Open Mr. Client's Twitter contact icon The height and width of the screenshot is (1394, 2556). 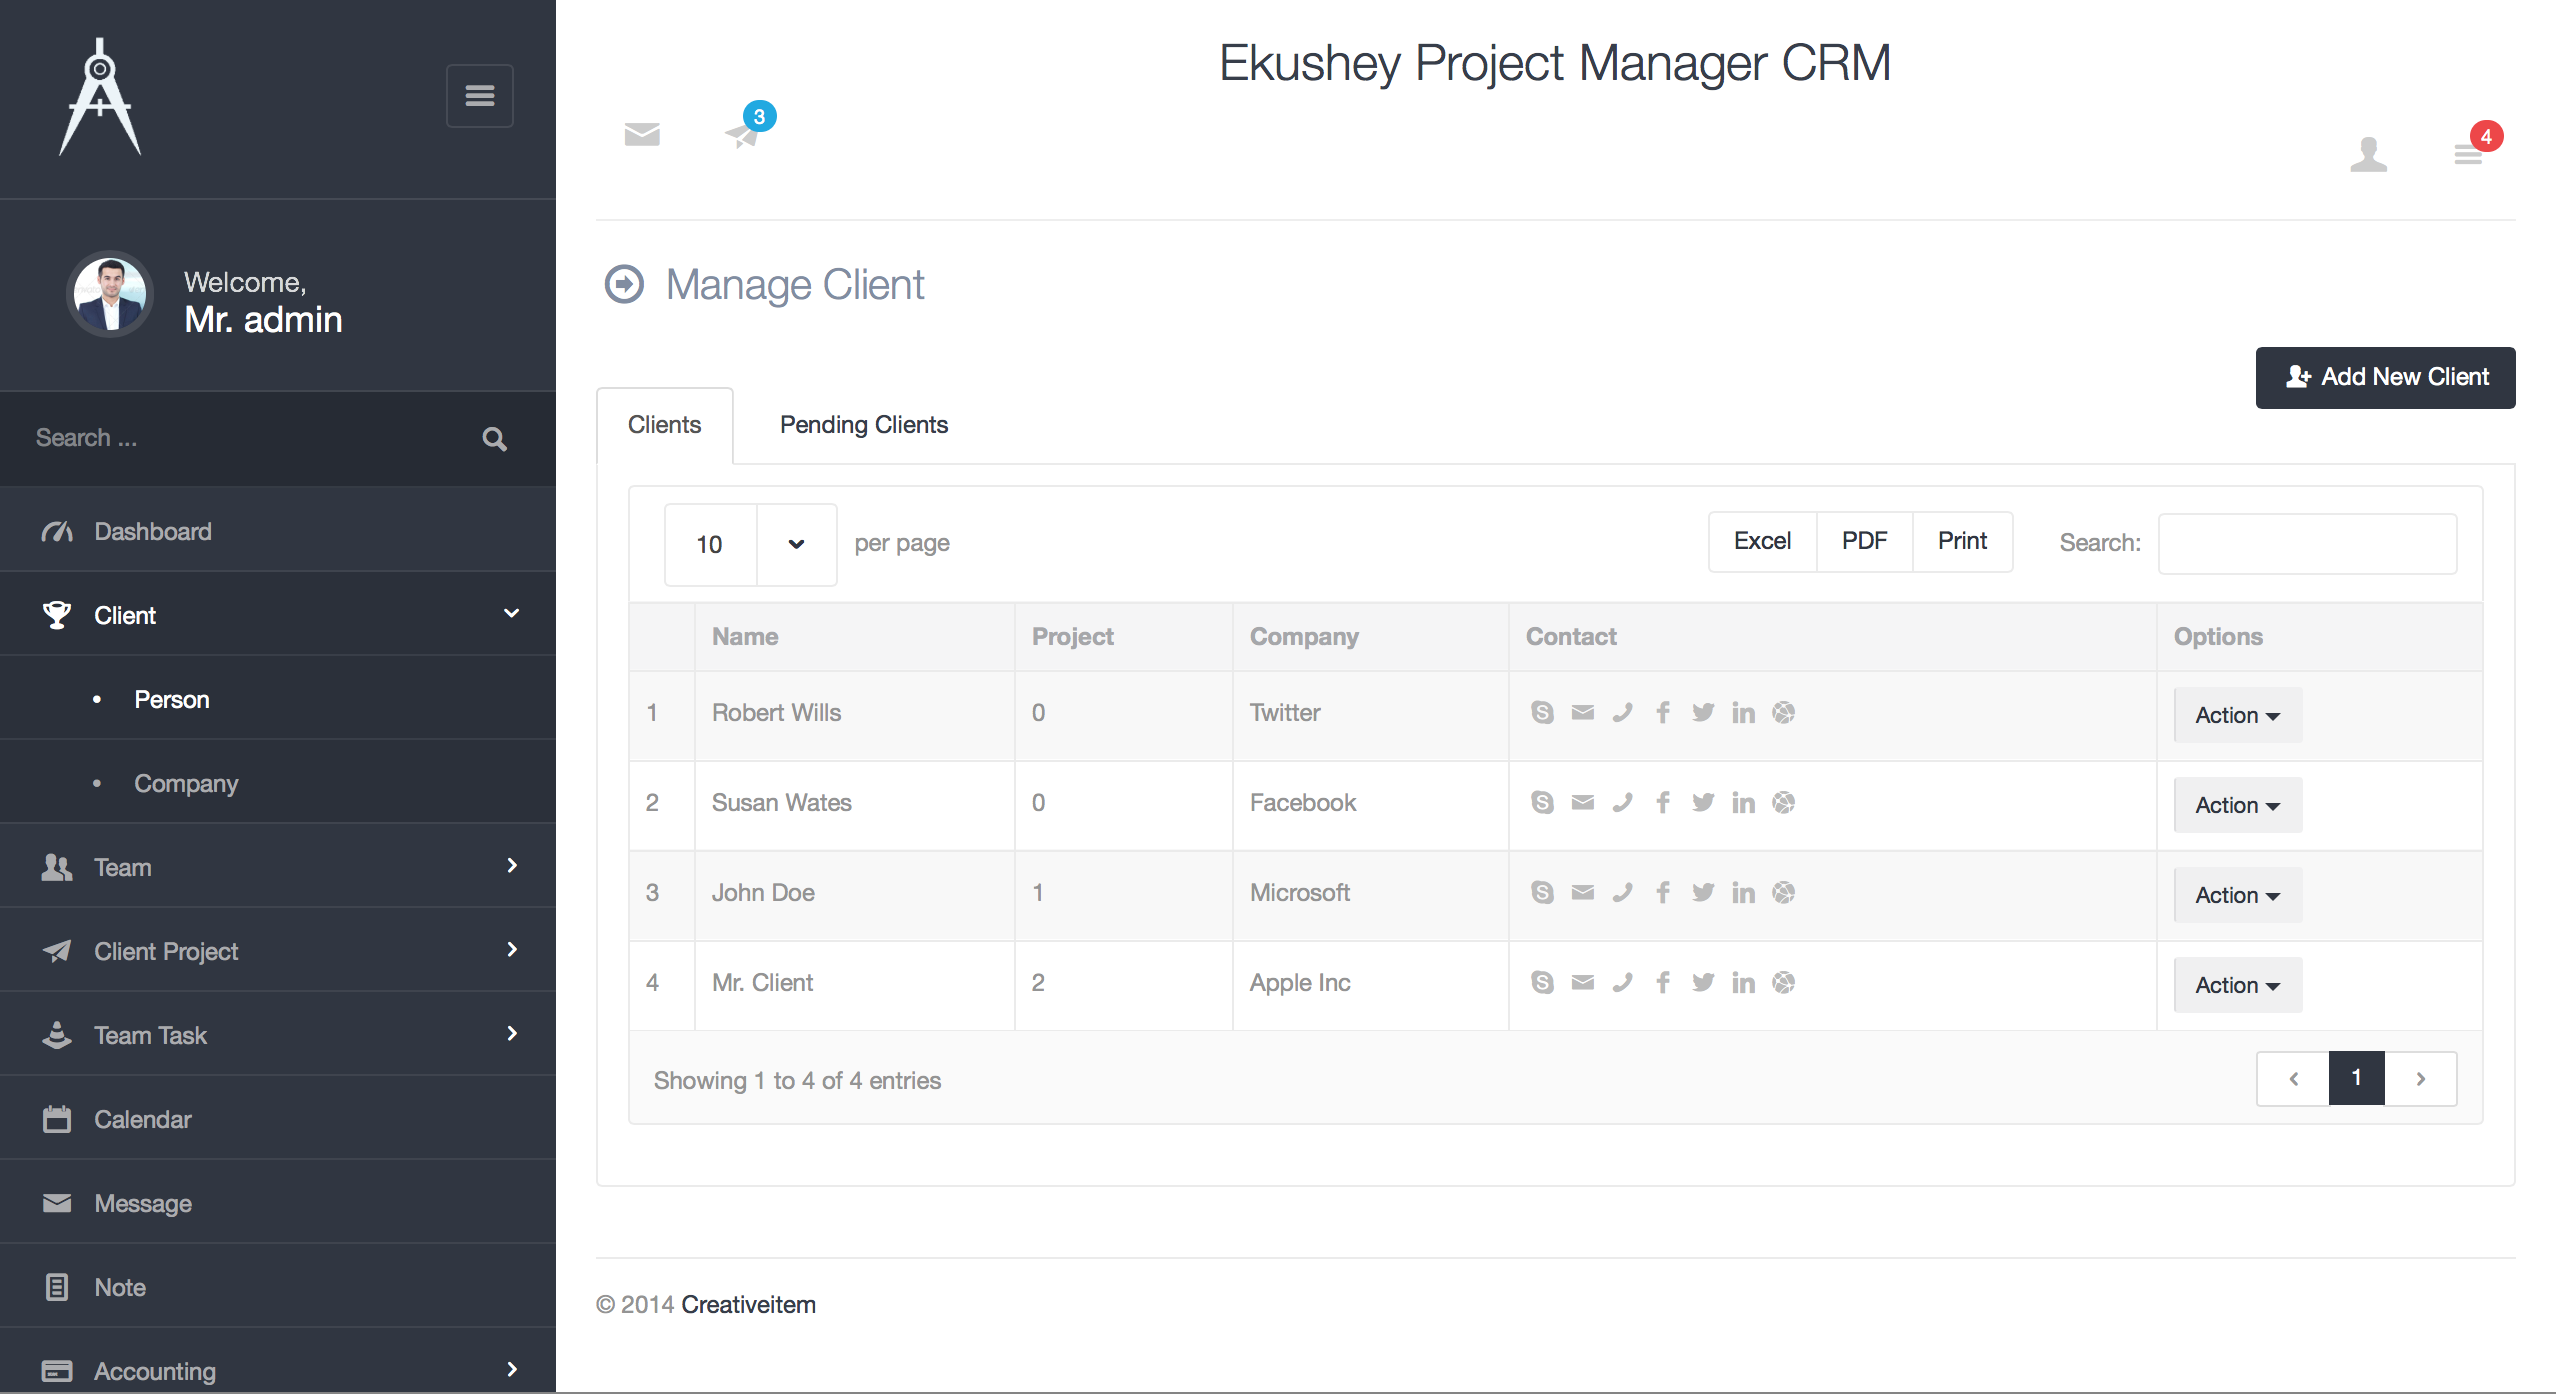[1703, 982]
